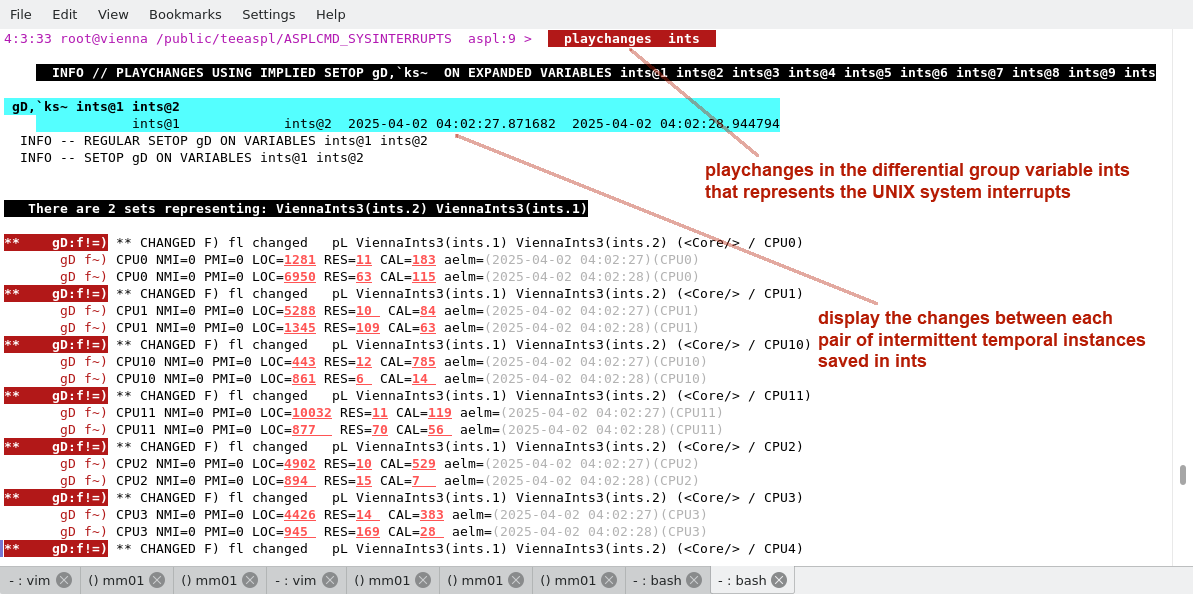The height and width of the screenshot is (594, 1193).
Task: Close the first vim tab
Action: [64, 580]
